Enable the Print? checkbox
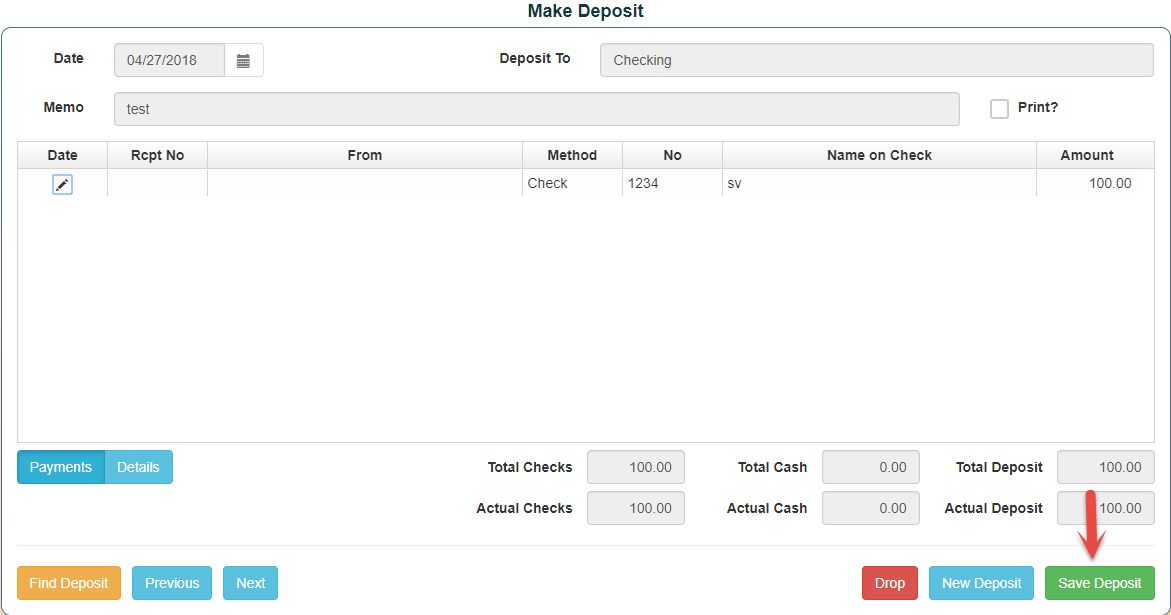 [999, 109]
